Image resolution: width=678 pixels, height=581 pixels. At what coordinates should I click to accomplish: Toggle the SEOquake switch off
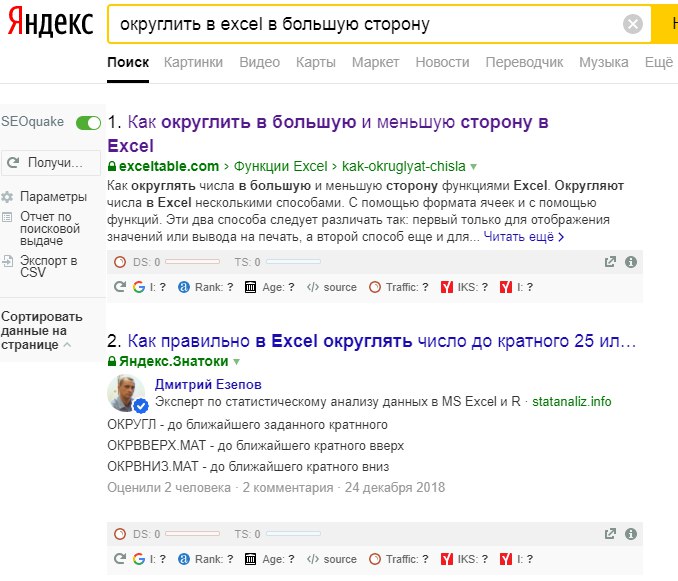coord(88,123)
